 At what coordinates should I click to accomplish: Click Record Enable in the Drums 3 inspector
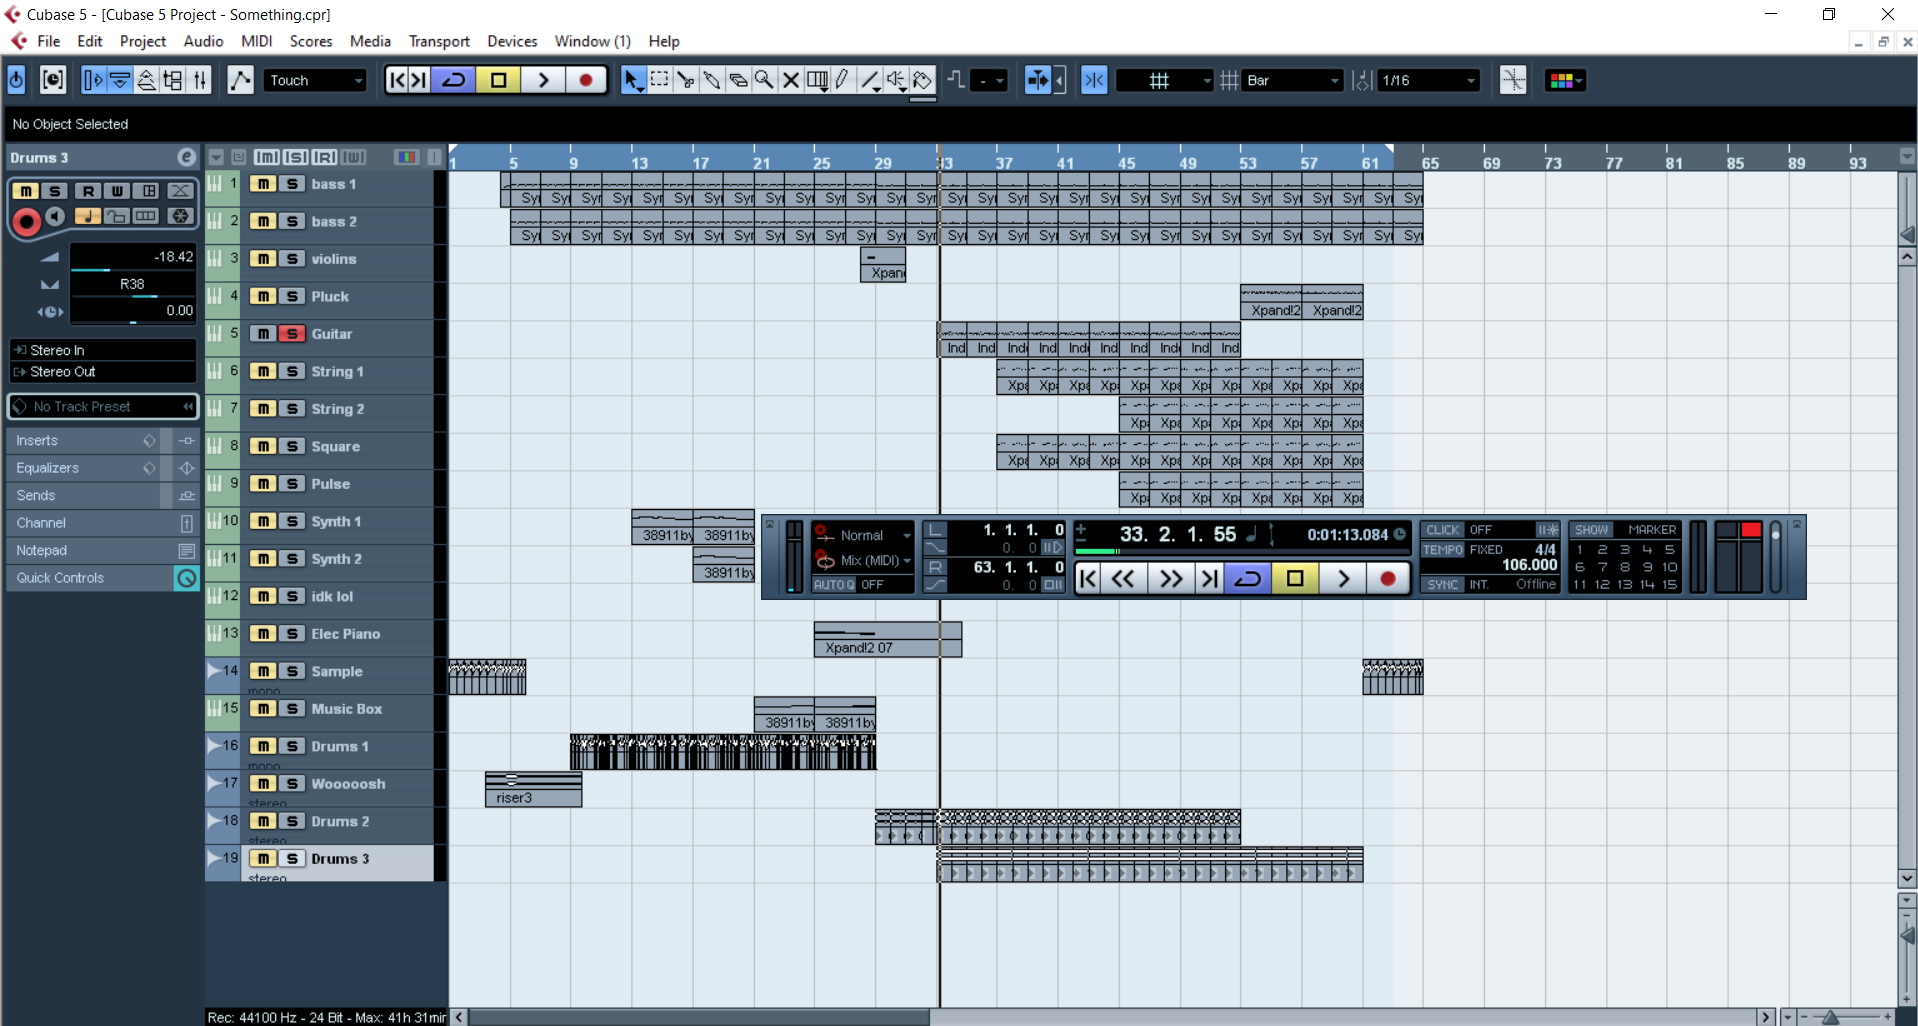coord(26,222)
